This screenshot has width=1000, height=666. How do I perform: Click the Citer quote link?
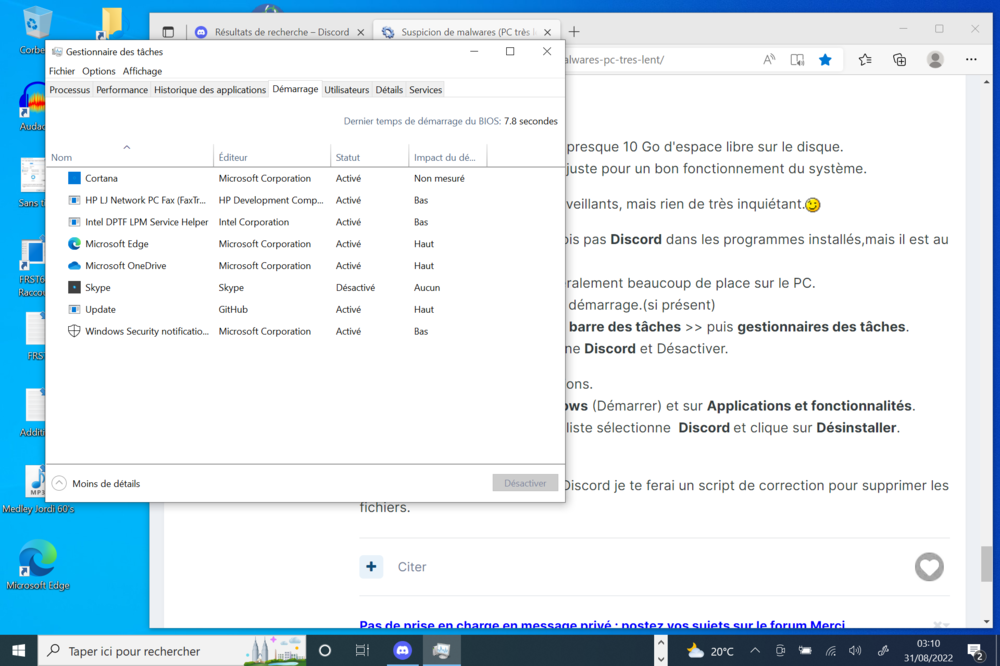point(412,567)
